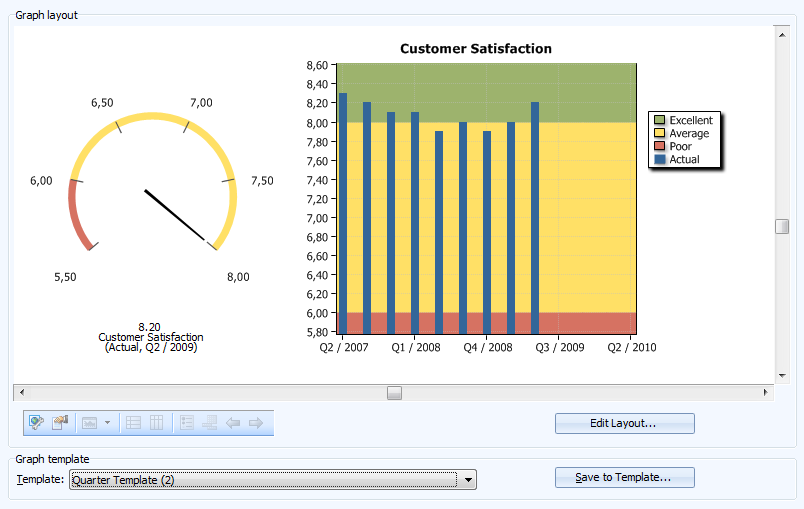Click the vertical columns layout icon
Screen dimensions: 804x509
(x=157, y=423)
